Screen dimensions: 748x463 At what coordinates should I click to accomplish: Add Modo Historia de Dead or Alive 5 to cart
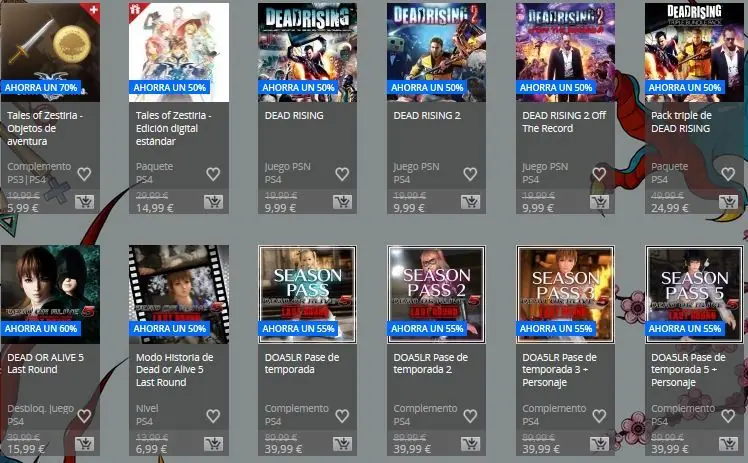pos(213,444)
